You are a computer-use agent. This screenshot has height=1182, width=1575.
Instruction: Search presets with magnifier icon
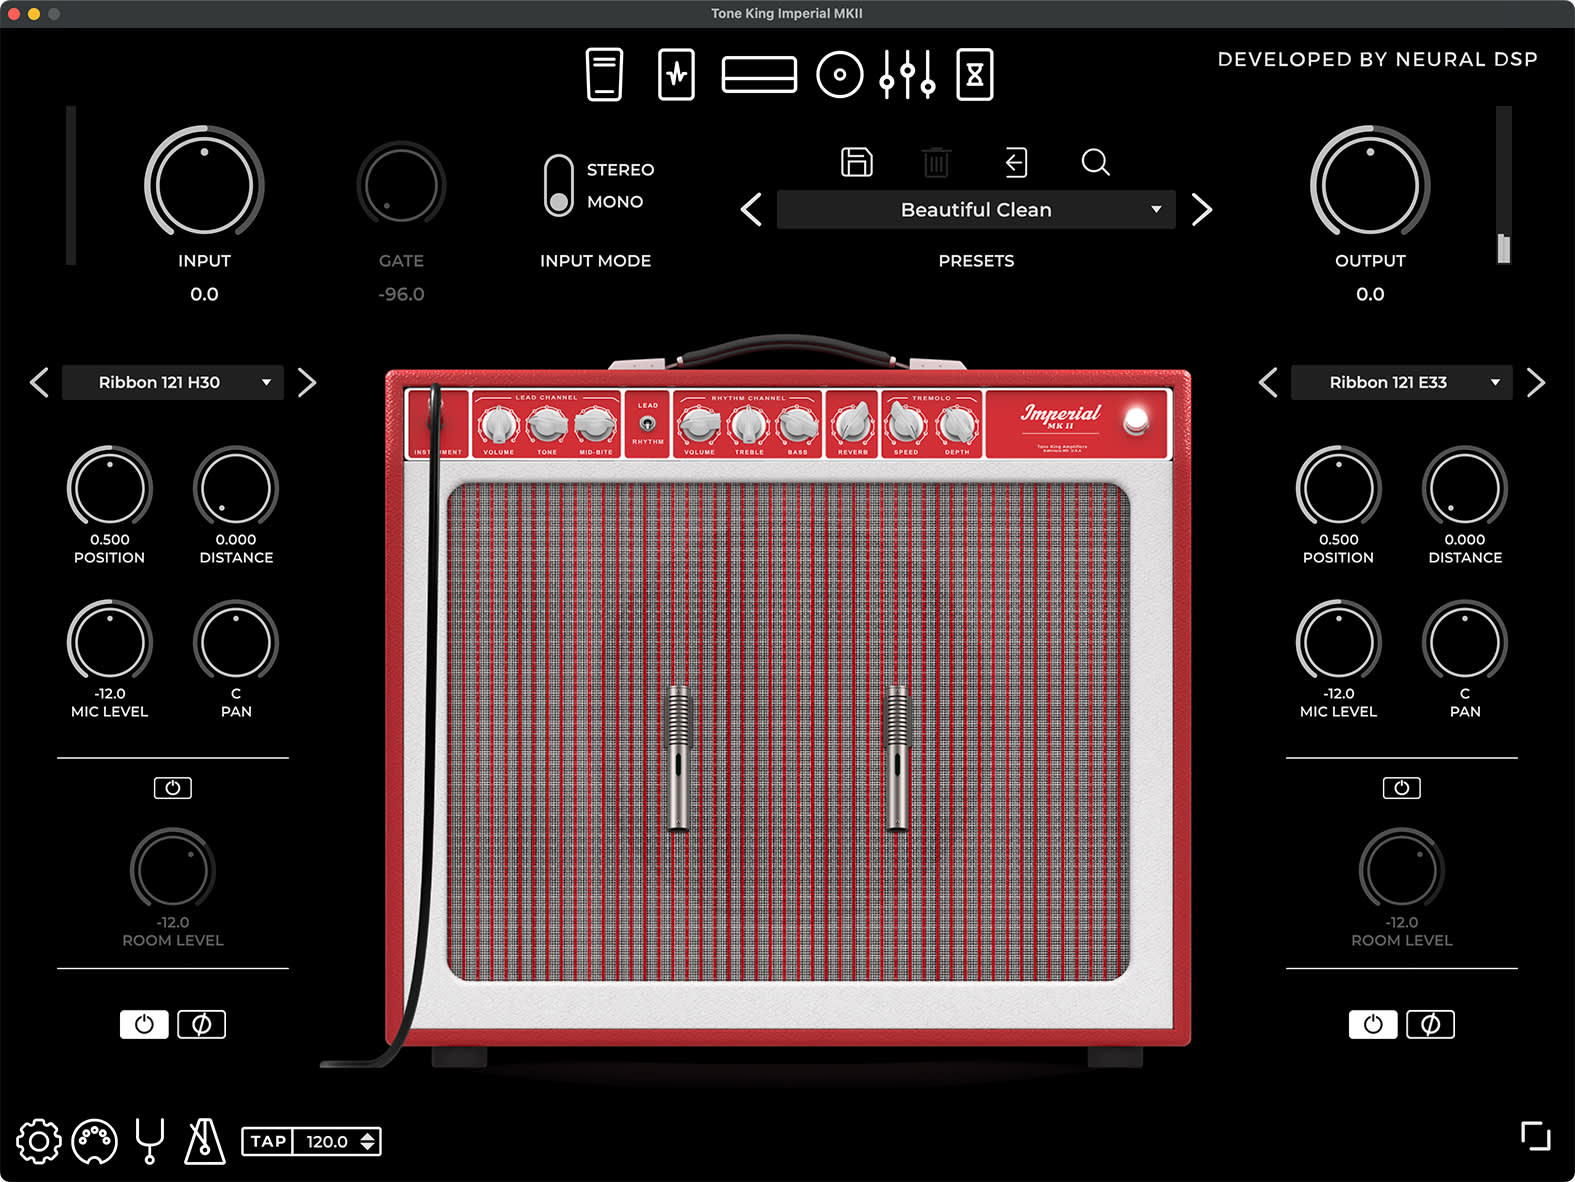click(1096, 162)
